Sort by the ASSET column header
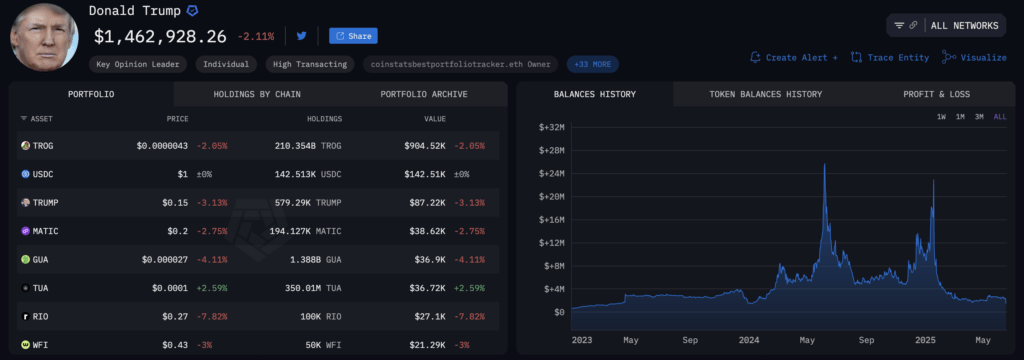The width and height of the screenshot is (1024, 360). point(37,119)
